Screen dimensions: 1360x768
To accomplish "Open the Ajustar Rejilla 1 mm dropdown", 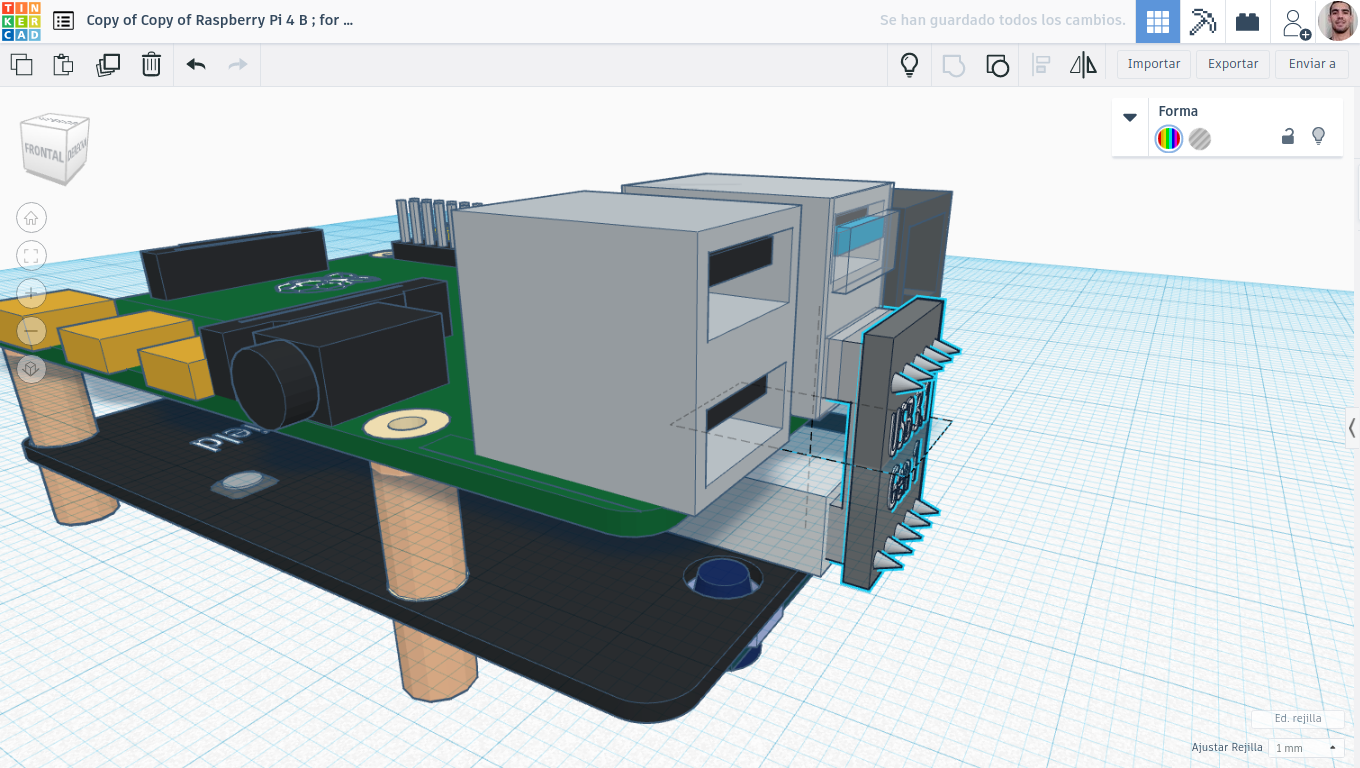I will click(x=1305, y=748).
